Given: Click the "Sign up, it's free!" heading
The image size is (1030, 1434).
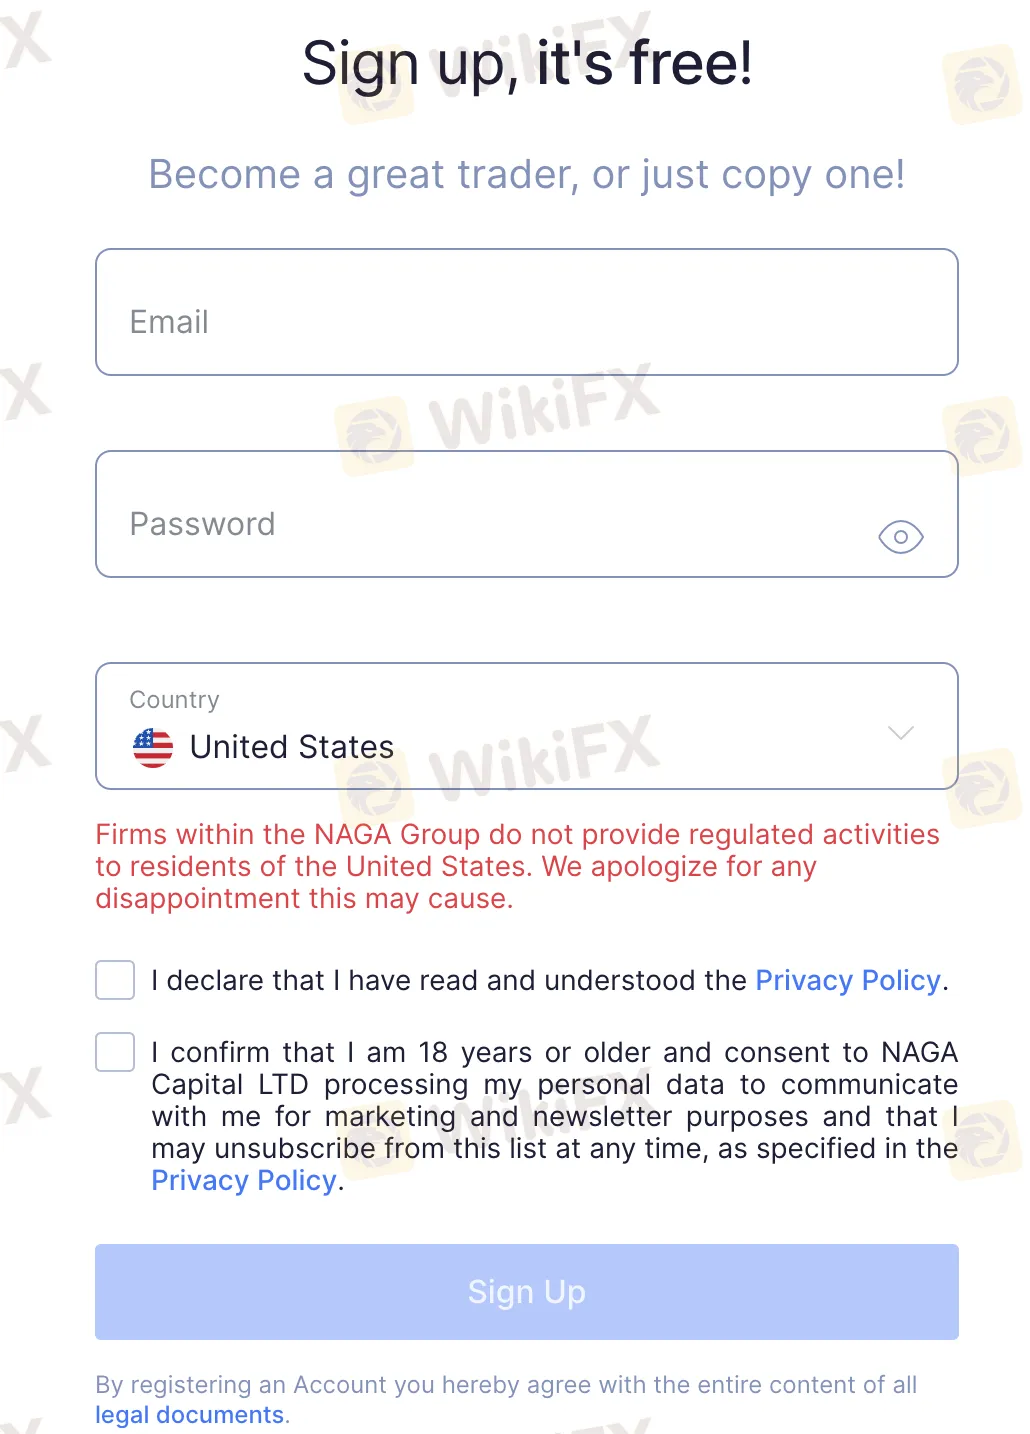Looking at the screenshot, I should click(527, 64).
